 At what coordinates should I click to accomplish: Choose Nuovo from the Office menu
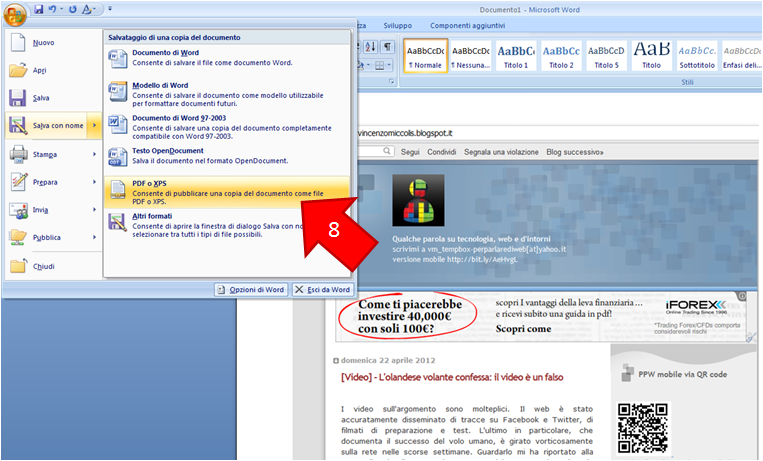[x=54, y=42]
